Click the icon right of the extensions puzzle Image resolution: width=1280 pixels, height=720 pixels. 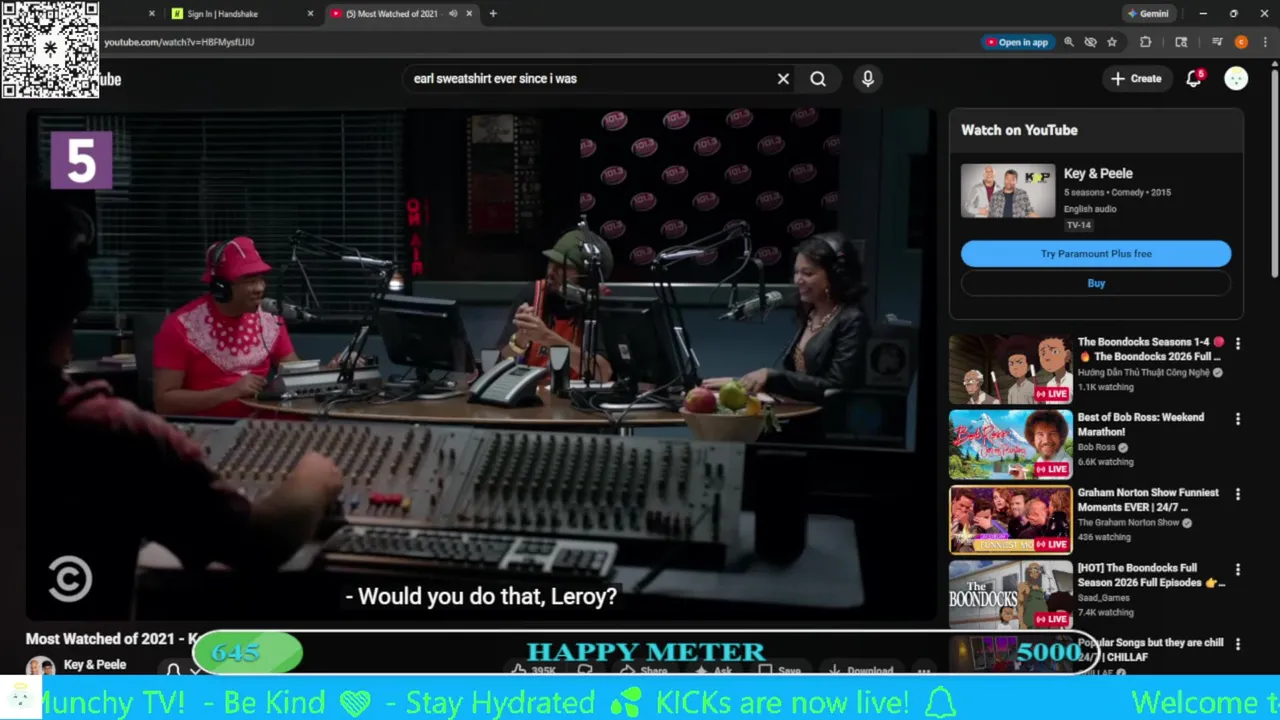(x=1181, y=42)
